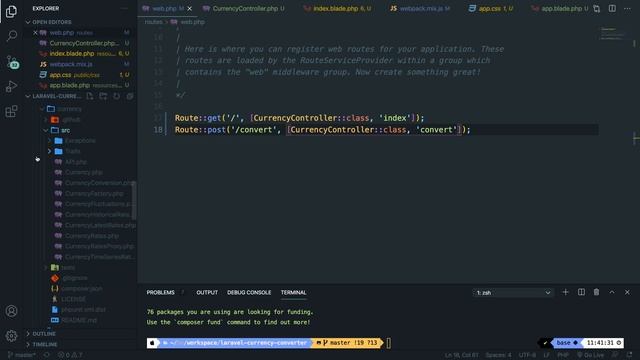Click the Refresh Explorer icon

[x=117, y=96]
